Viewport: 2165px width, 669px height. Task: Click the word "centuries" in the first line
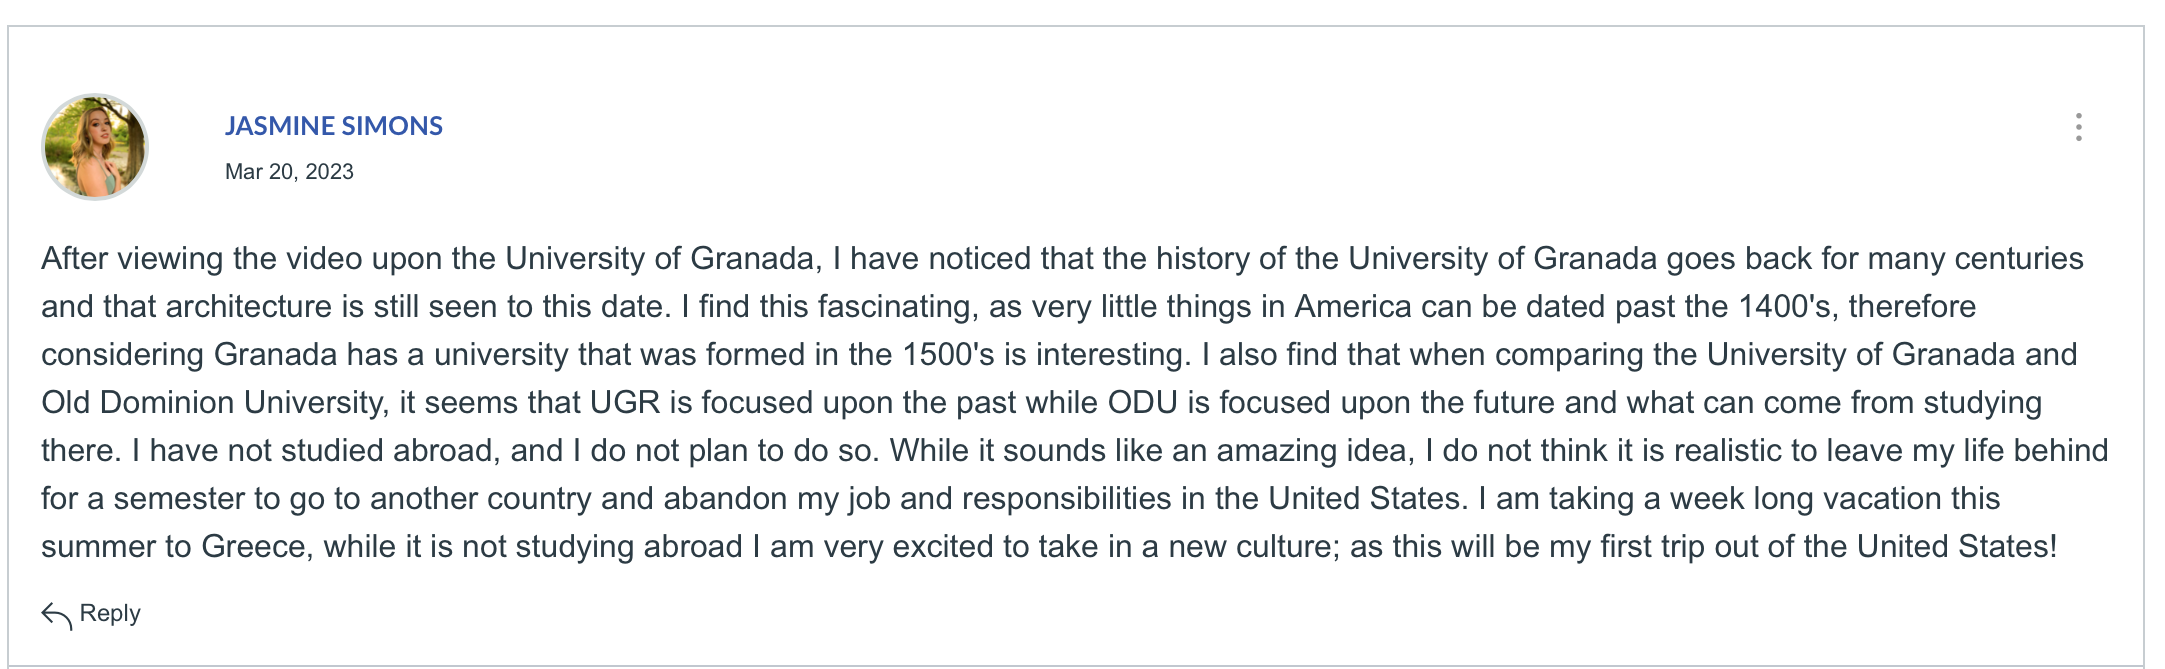click(x=2019, y=259)
